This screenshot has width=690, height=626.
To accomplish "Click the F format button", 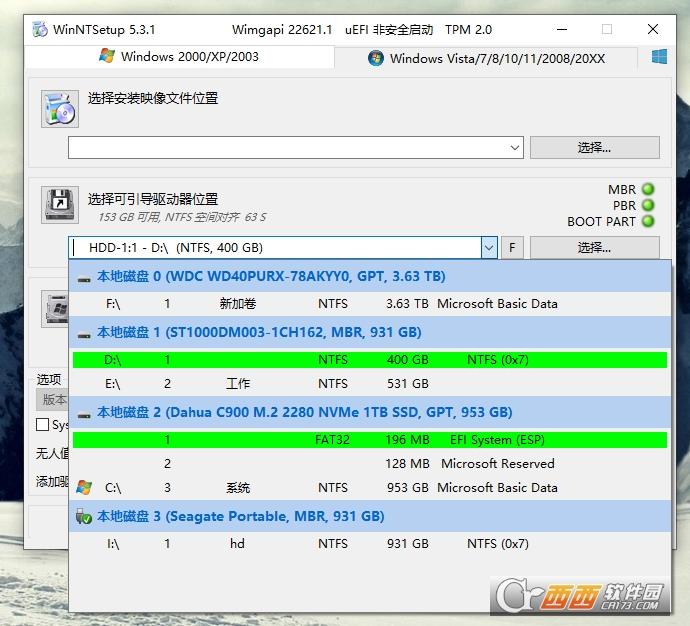I will 512,248.
